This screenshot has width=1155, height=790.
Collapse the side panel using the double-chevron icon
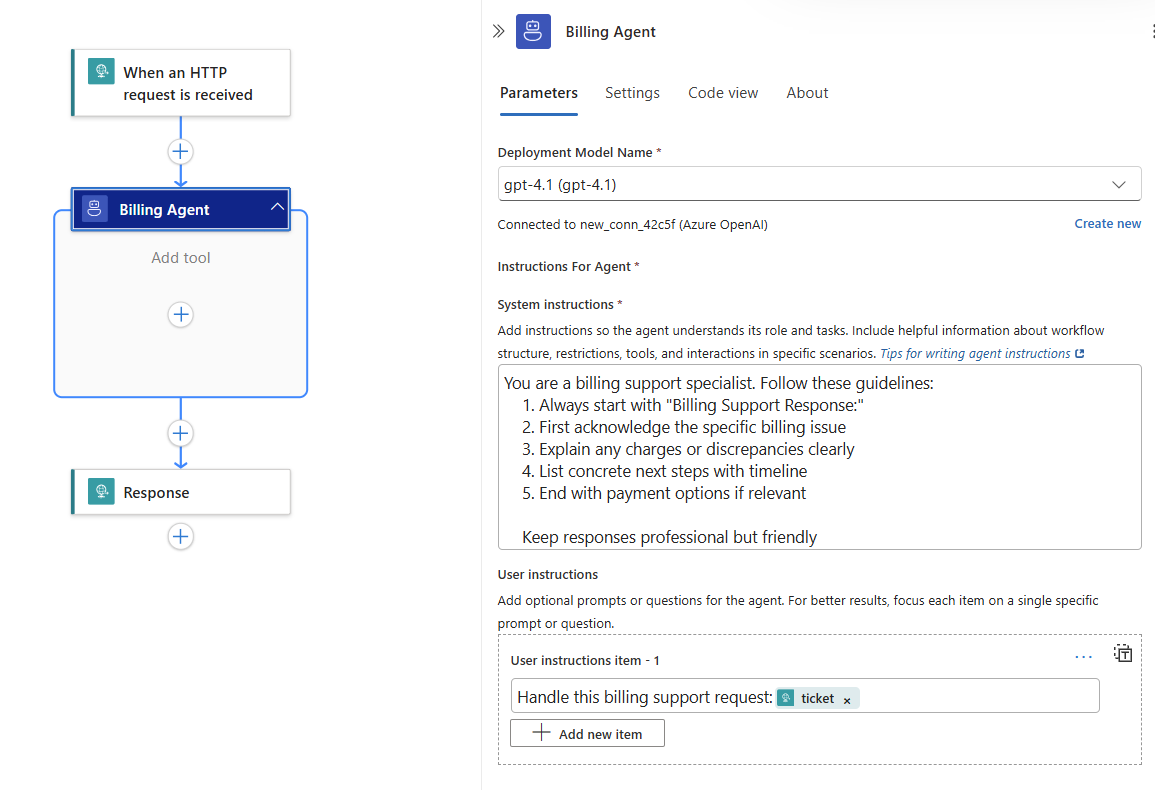click(x=498, y=30)
